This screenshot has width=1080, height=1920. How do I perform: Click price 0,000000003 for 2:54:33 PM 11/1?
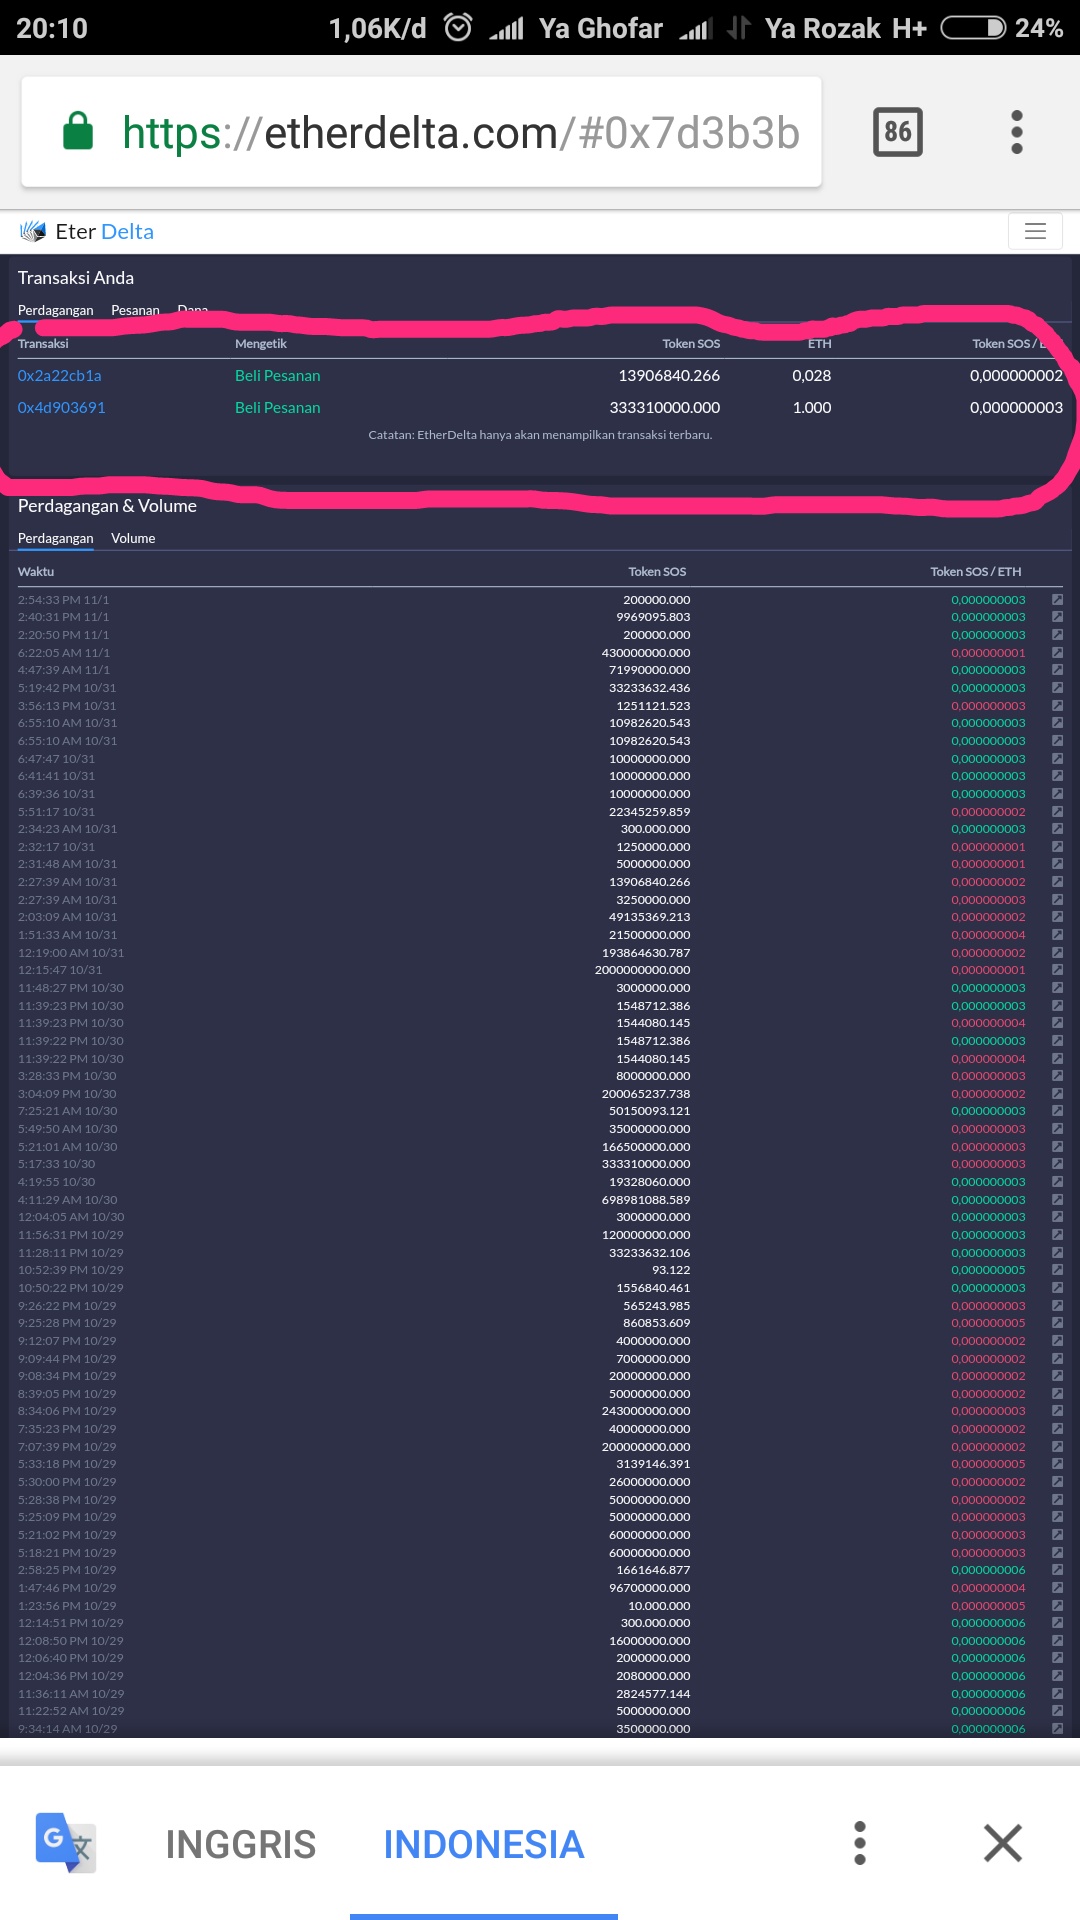[x=988, y=600]
